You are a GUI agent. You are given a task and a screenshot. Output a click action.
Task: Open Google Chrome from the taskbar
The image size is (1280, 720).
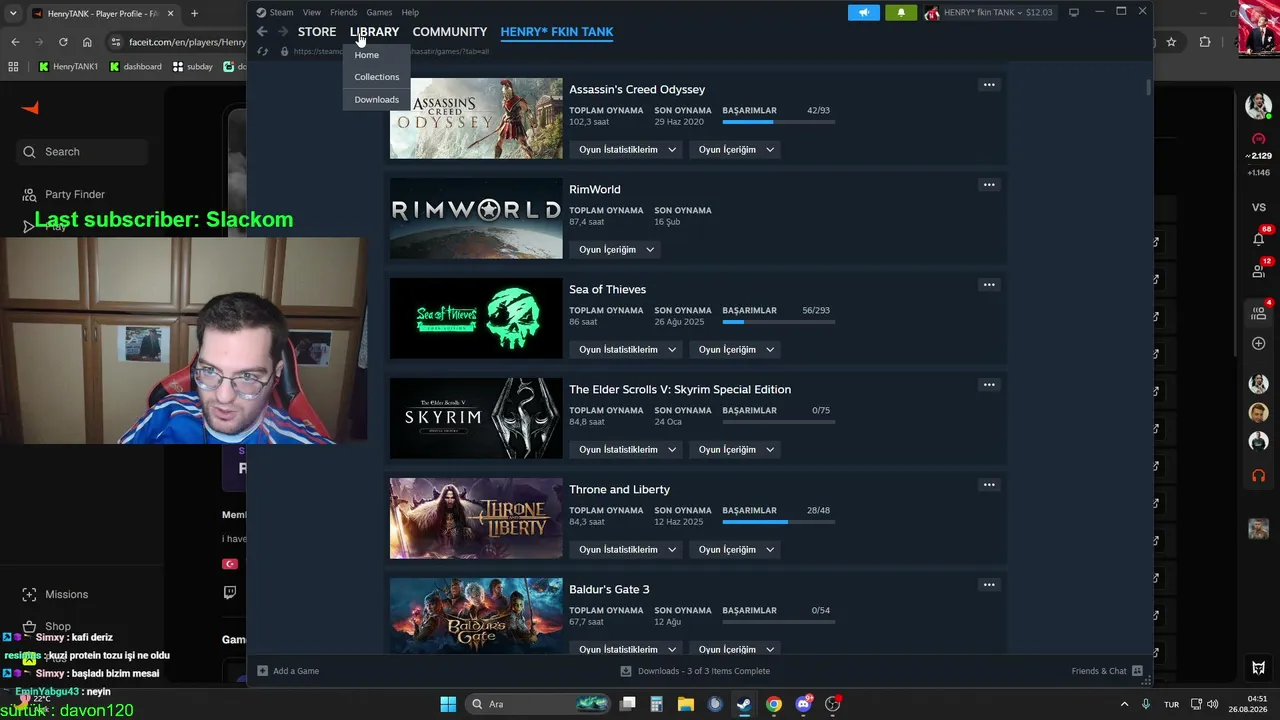pyautogui.click(x=773, y=704)
